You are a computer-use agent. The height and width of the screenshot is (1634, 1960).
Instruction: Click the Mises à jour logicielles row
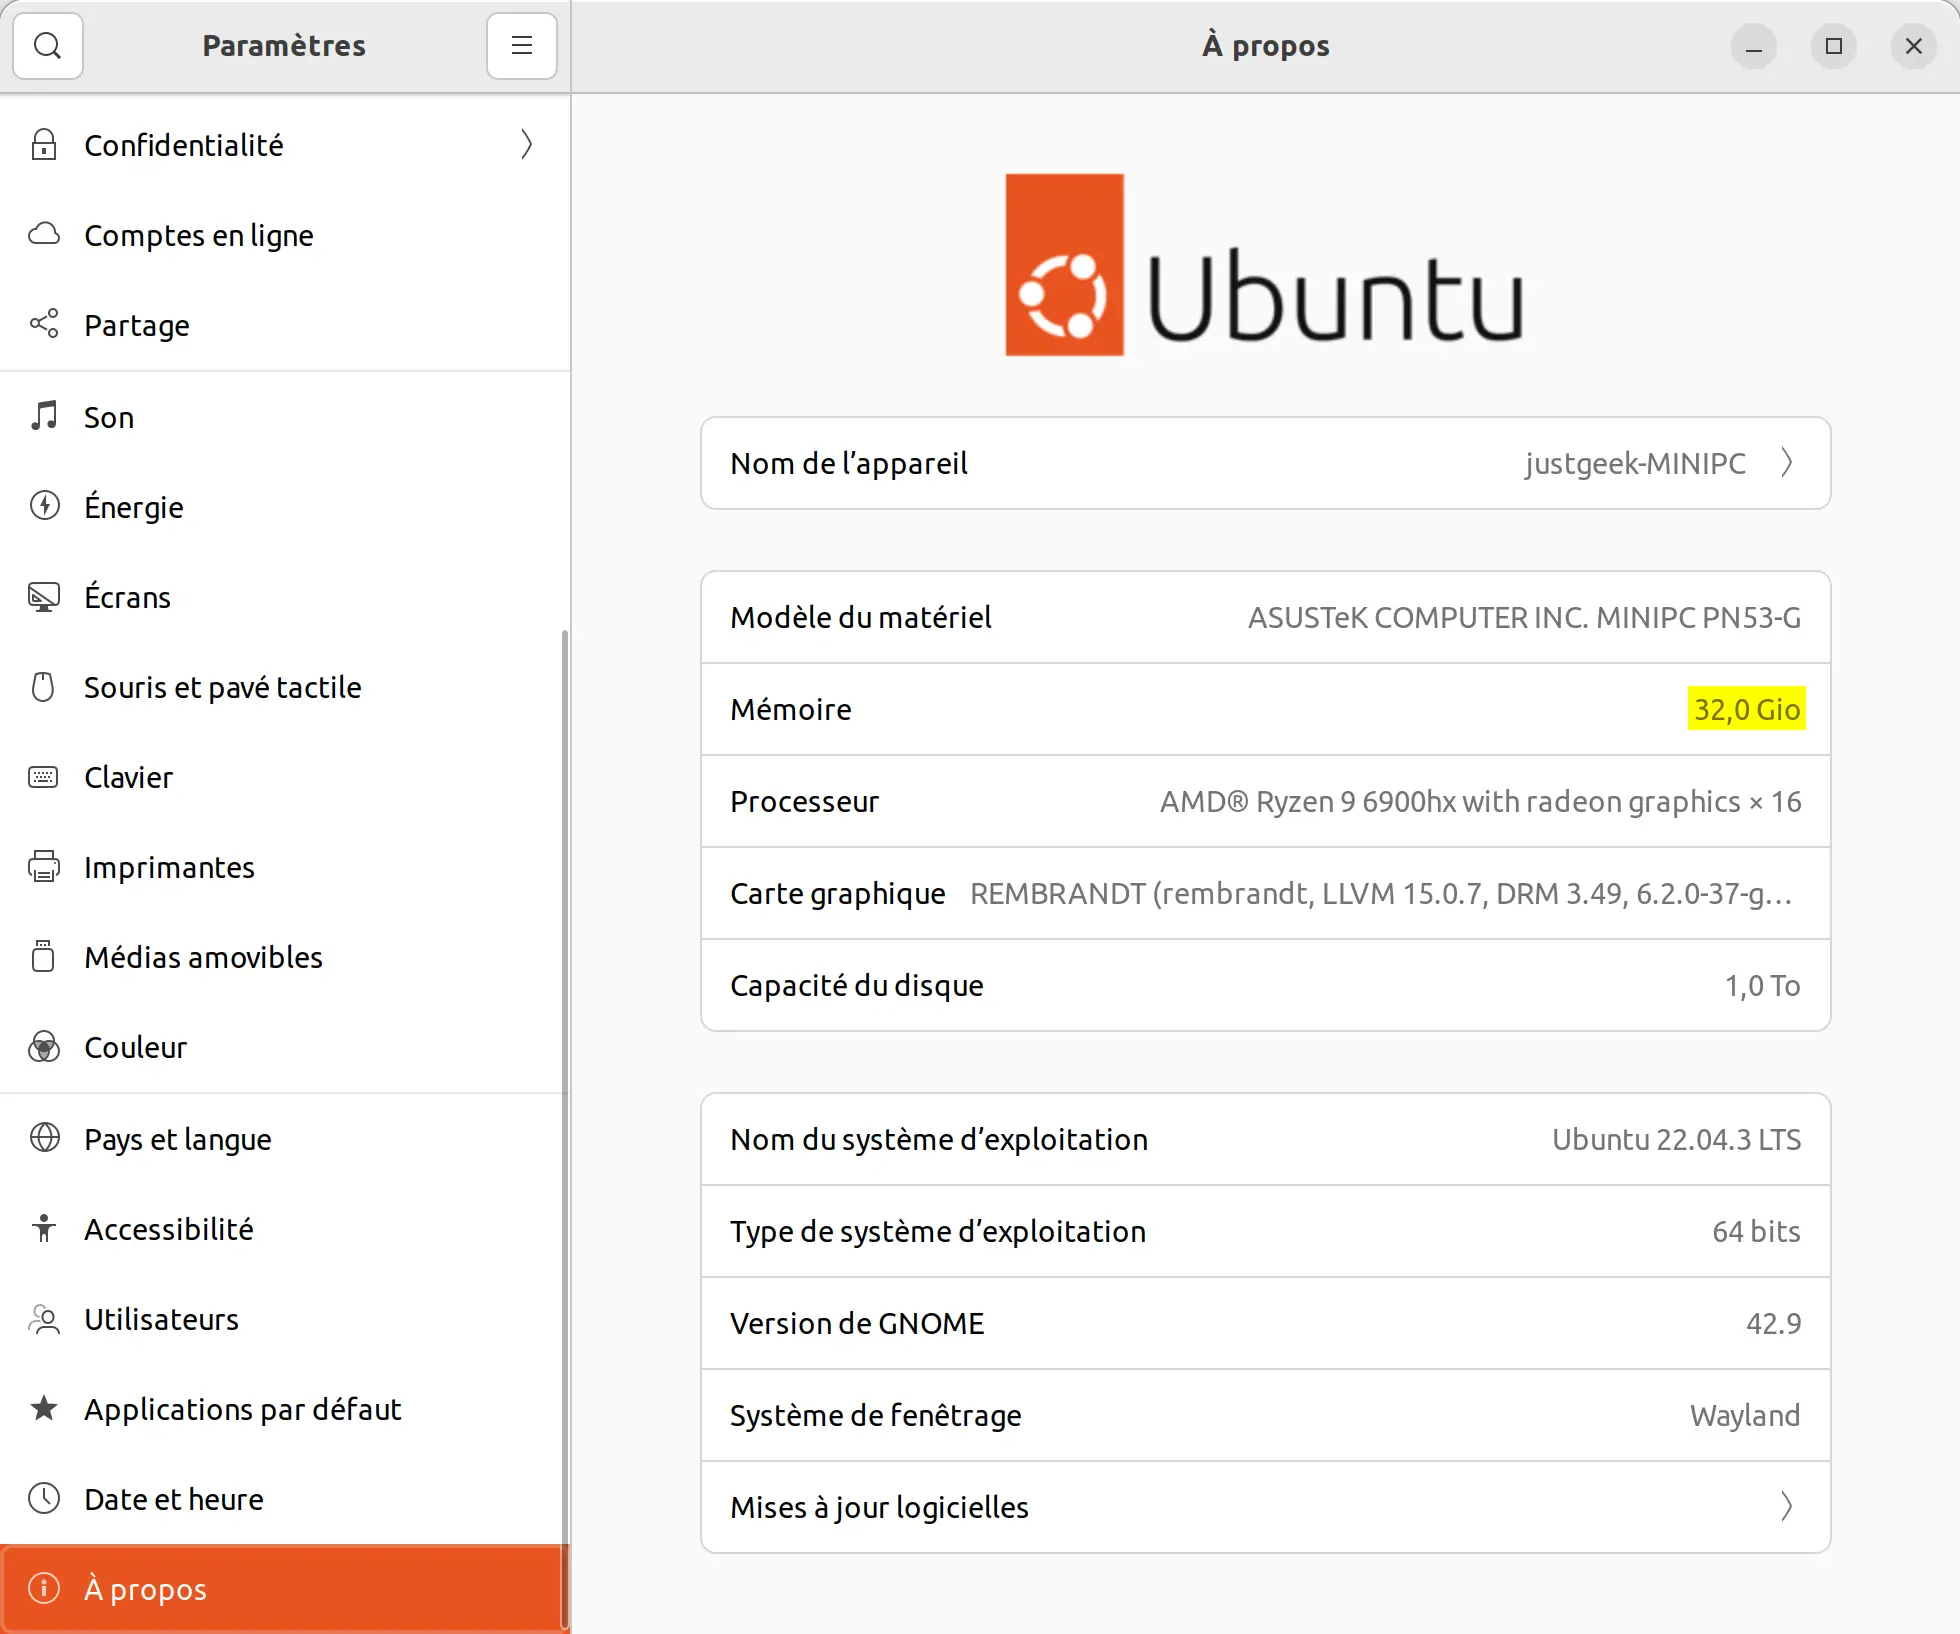1265,1507
